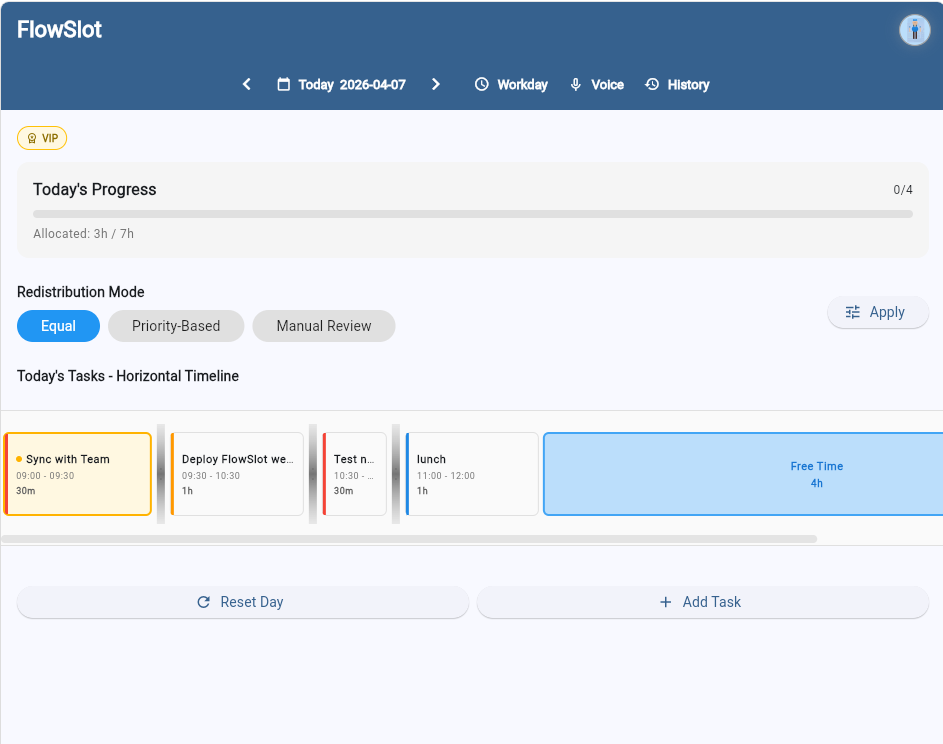Screen dimensions: 943x744
Task: Select Equal redistribution mode
Action: pos(58,326)
